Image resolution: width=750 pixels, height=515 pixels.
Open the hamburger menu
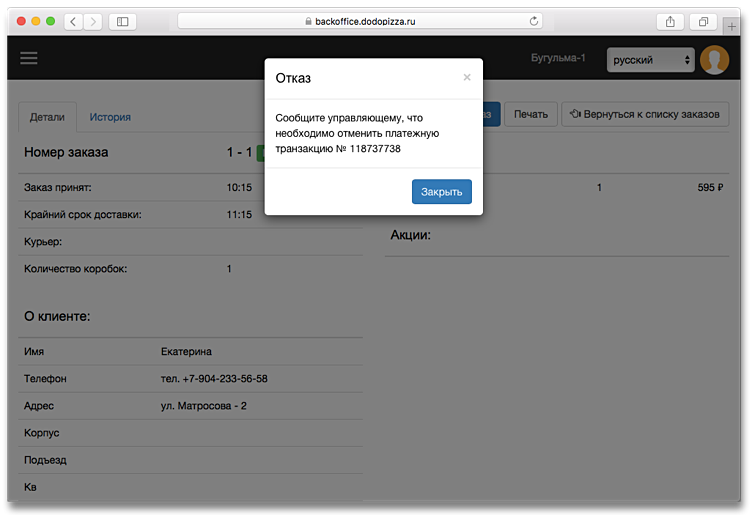coord(29,58)
